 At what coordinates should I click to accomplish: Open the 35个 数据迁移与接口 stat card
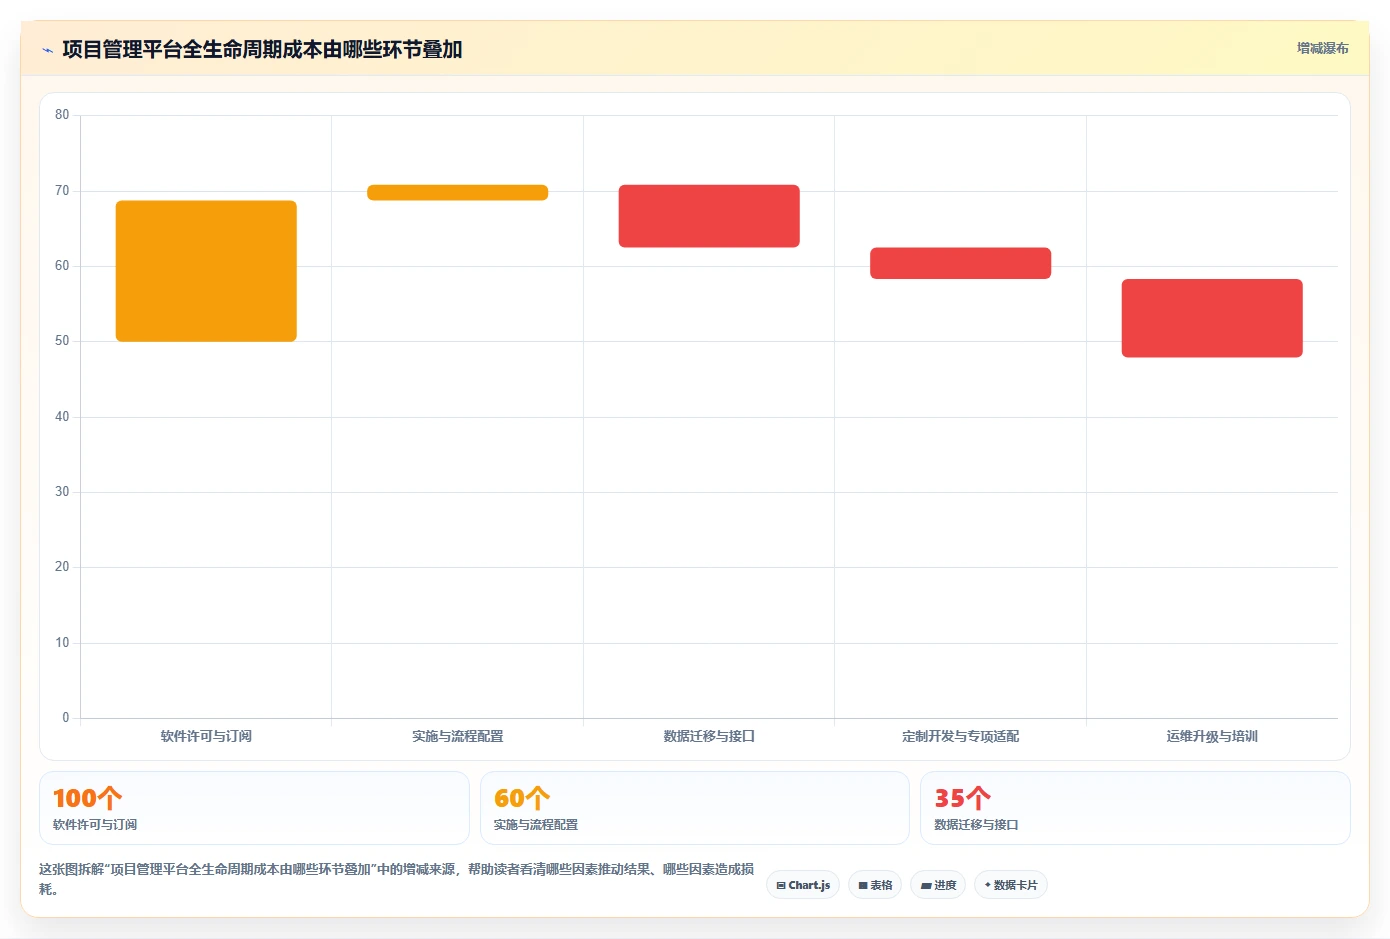tap(1135, 808)
